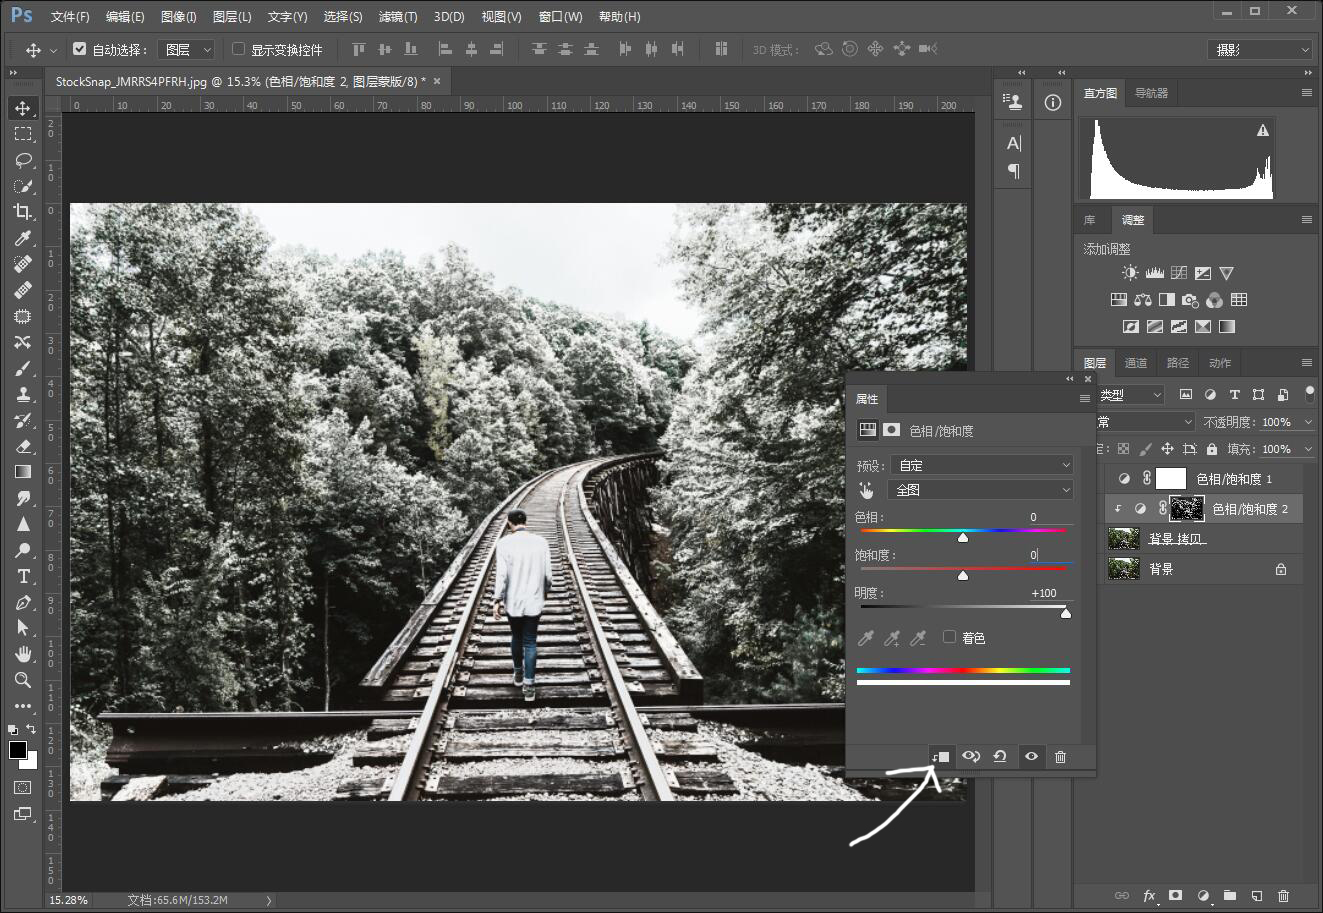Click the 饱和度 slider handle
1323x913 pixels.
tap(963, 575)
